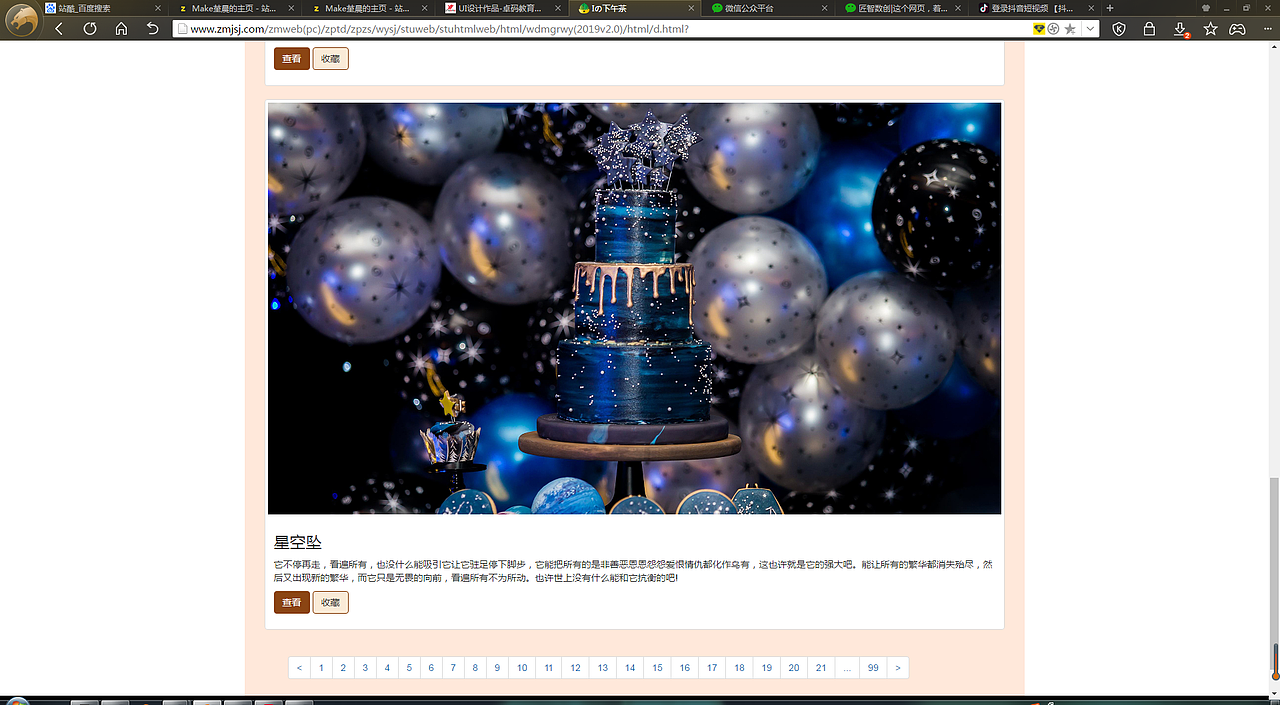Click 收藏 button under 星空坠
The width and height of the screenshot is (1280, 705).
tap(331, 603)
